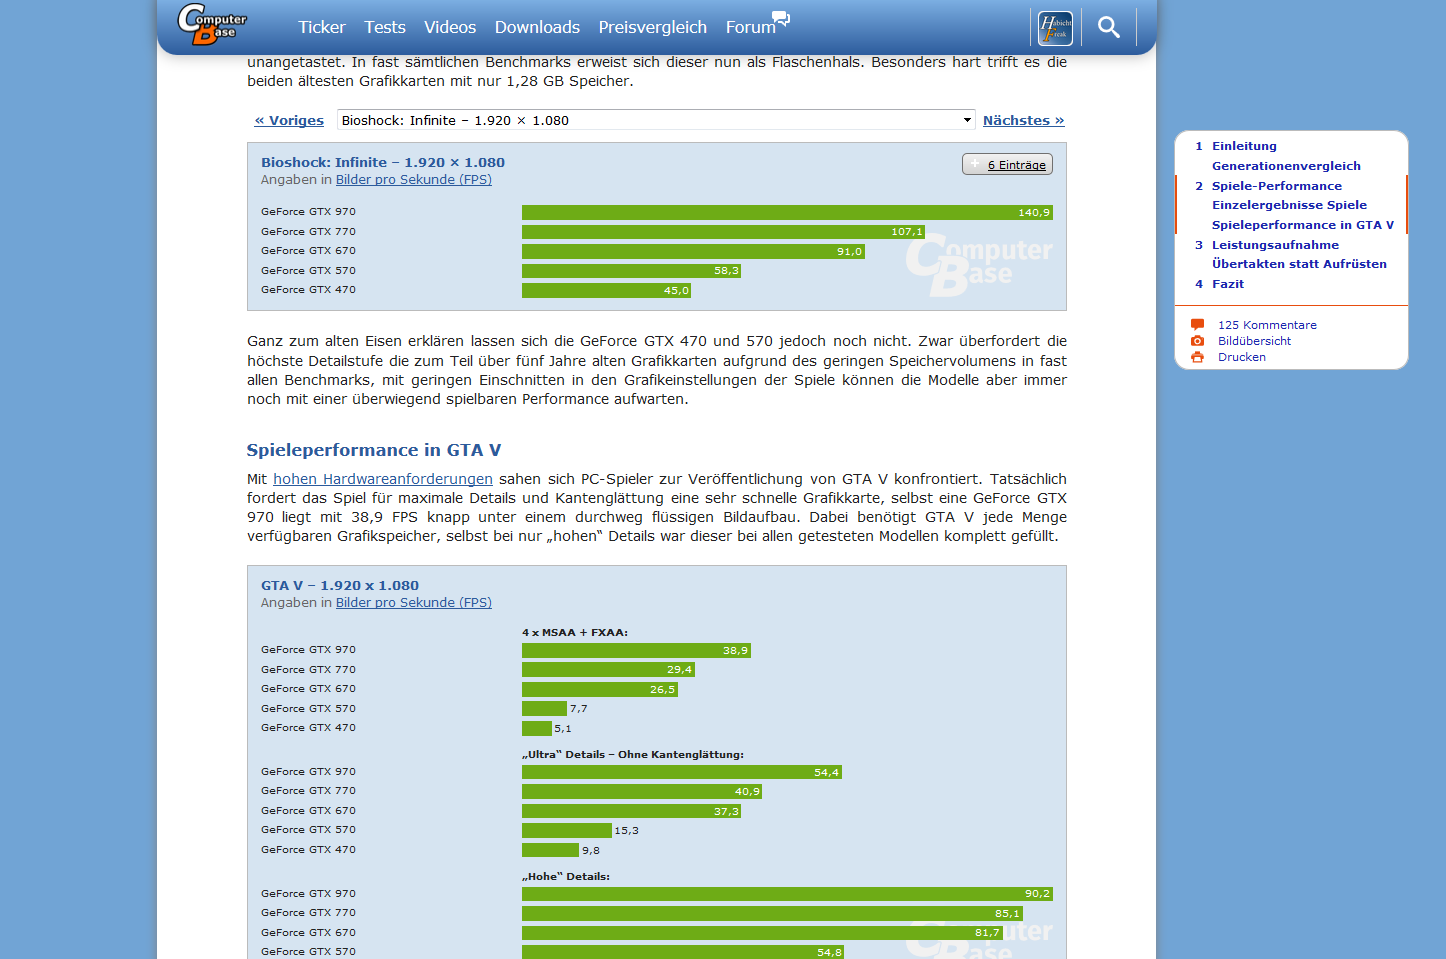Open the user avatar profile icon
Viewport: 1446px width, 959px height.
[x=1055, y=28]
